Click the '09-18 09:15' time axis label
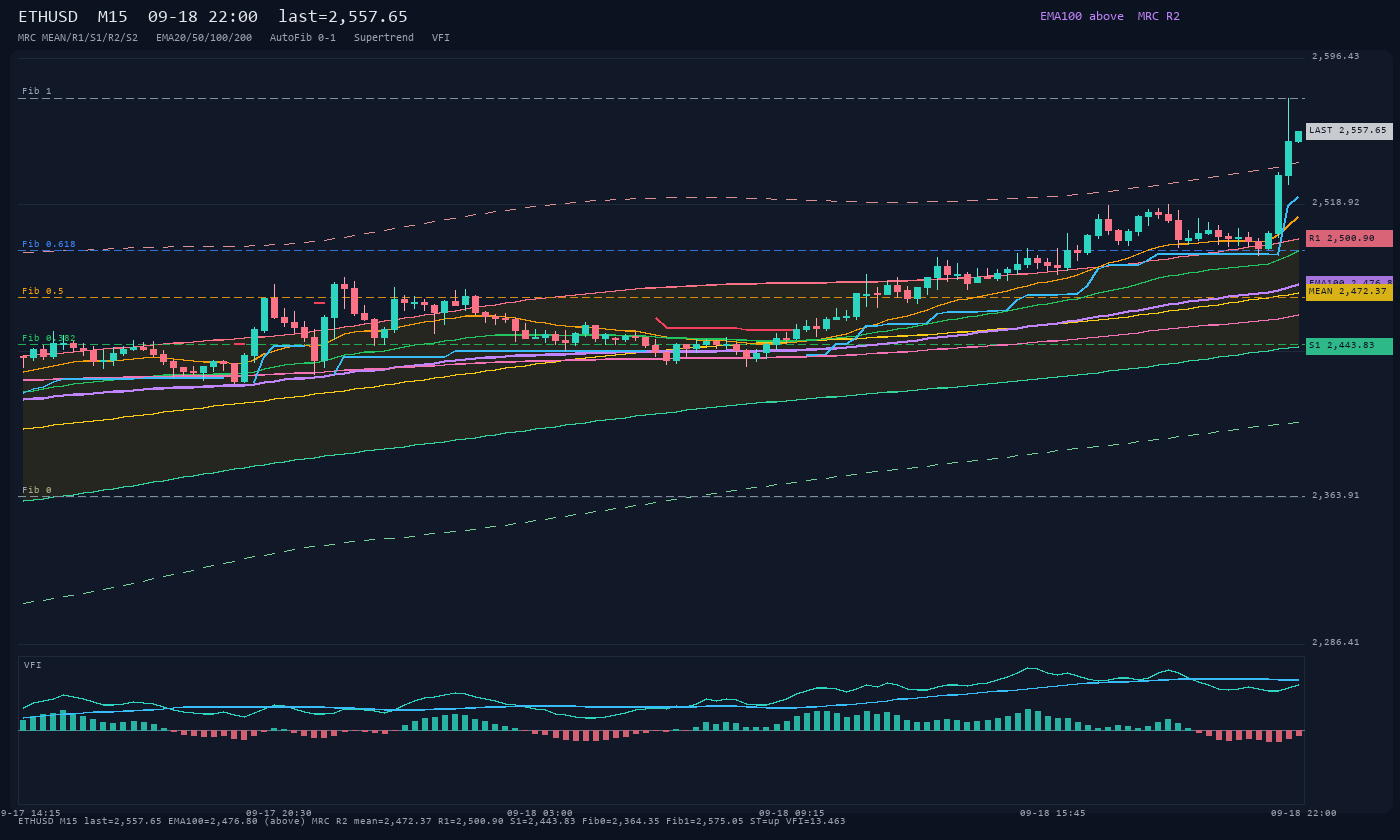Viewport: 1400px width, 840px height. pyautogui.click(x=792, y=813)
